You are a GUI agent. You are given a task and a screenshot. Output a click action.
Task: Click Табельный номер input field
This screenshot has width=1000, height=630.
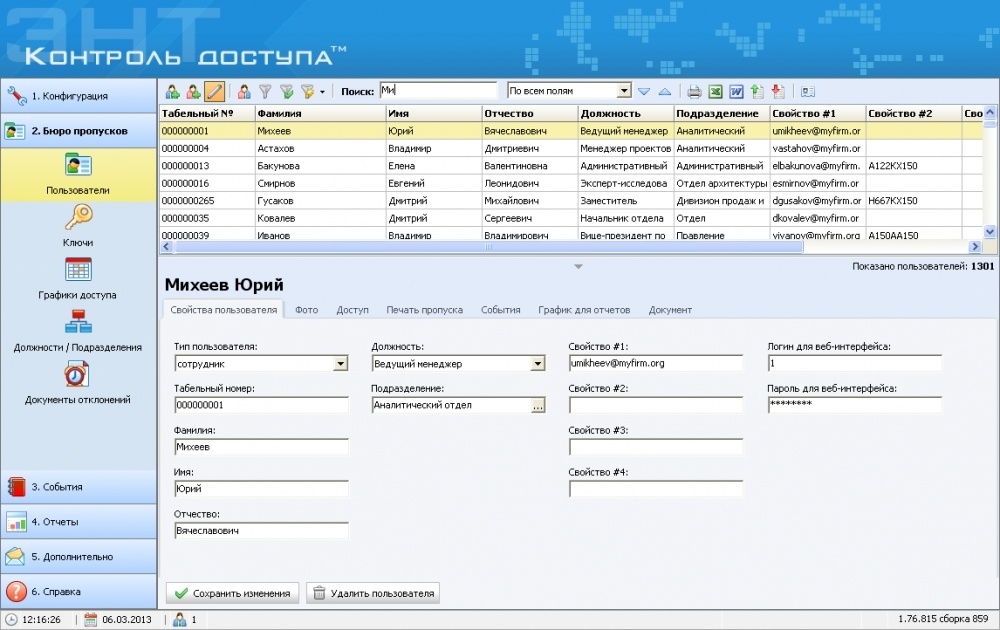[261, 405]
